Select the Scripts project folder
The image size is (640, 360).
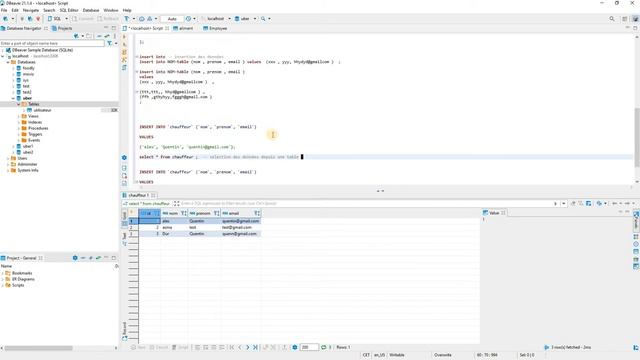tap(18, 285)
